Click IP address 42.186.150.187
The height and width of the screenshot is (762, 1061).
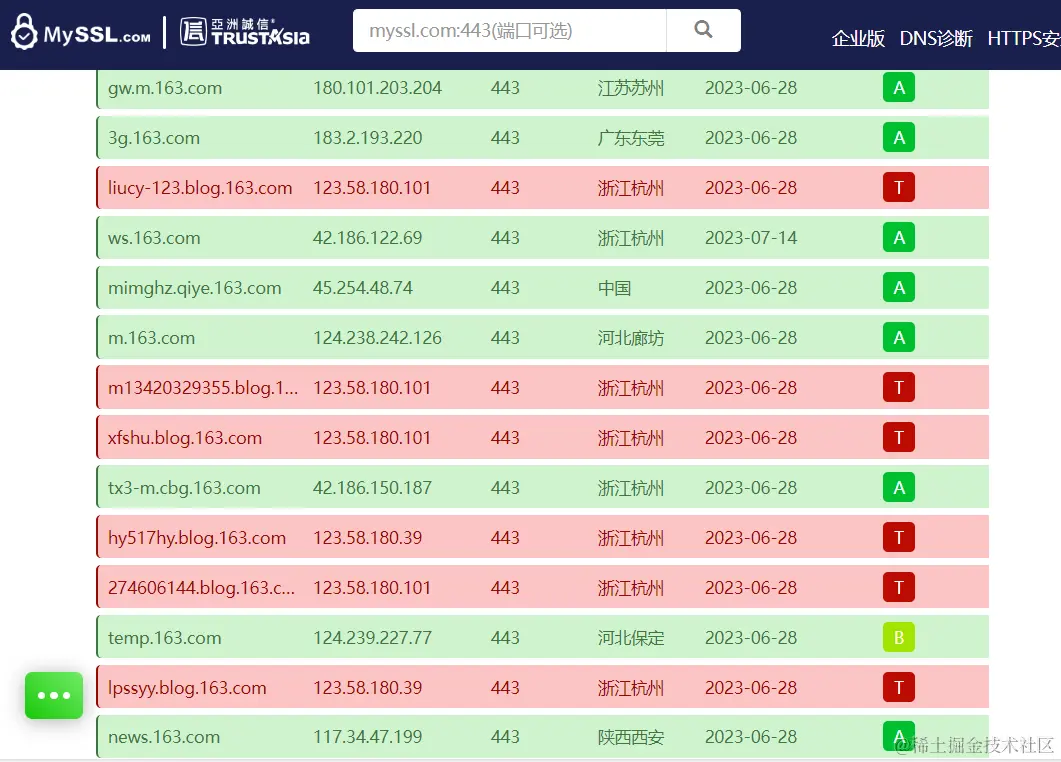tap(372, 488)
